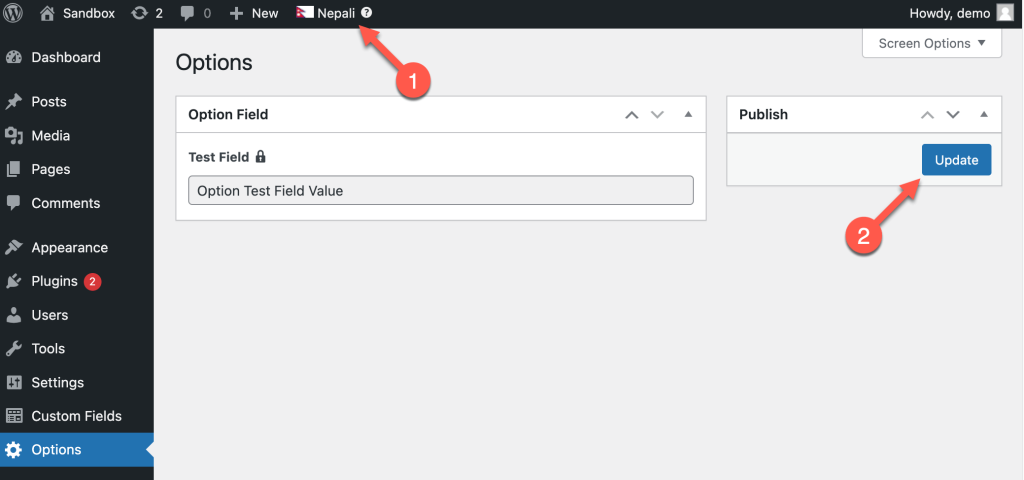This screenshot has height=480, width=1024.
Task: Open Howdy, demo account menu
Action: (960, 13)
